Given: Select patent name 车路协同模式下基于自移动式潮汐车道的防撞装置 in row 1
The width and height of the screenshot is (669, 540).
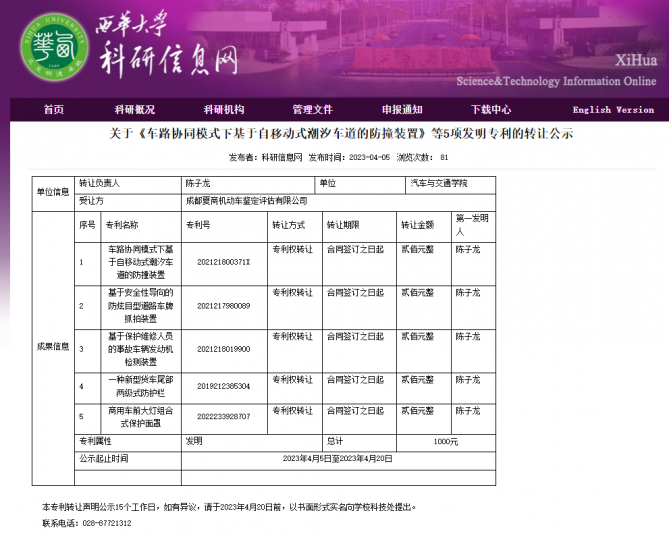Looking at the screenshot, I should point(140,262).
